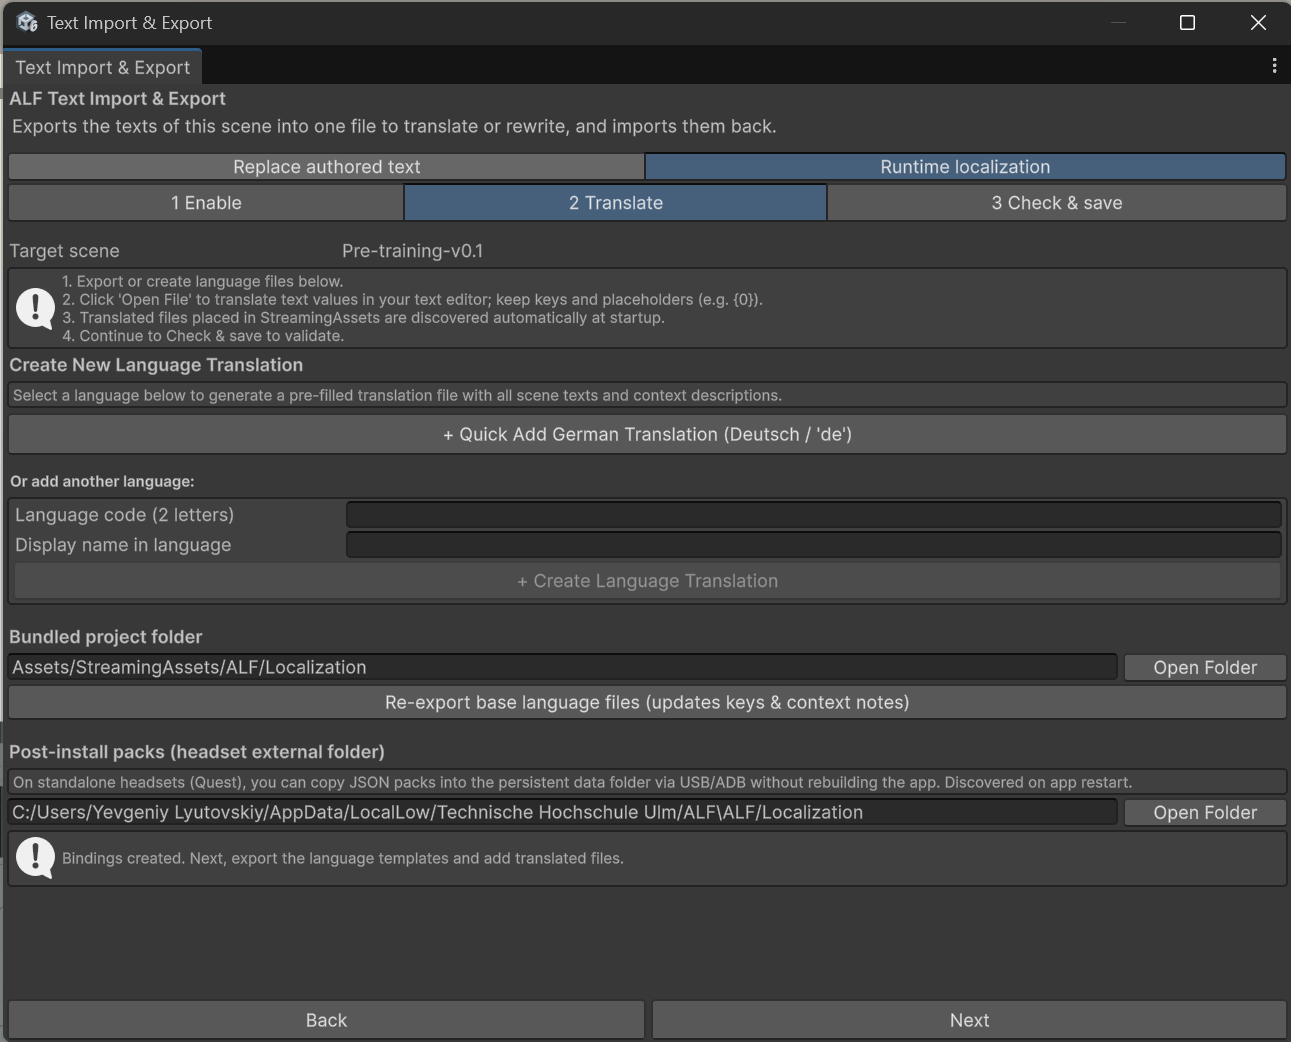Select the Text Import & Export tab
The width and height of the screenshot is (1291, 1042).
tap(102, 67)
